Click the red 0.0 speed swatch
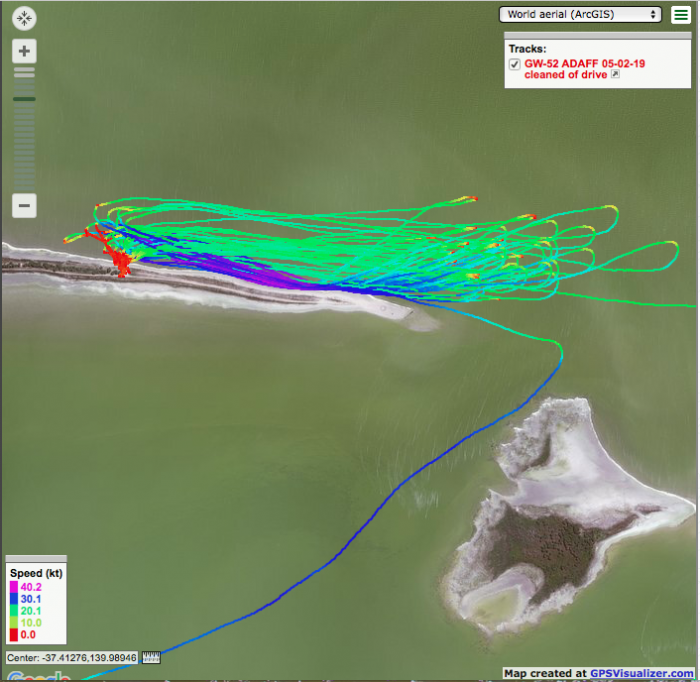 click(14, 634)
